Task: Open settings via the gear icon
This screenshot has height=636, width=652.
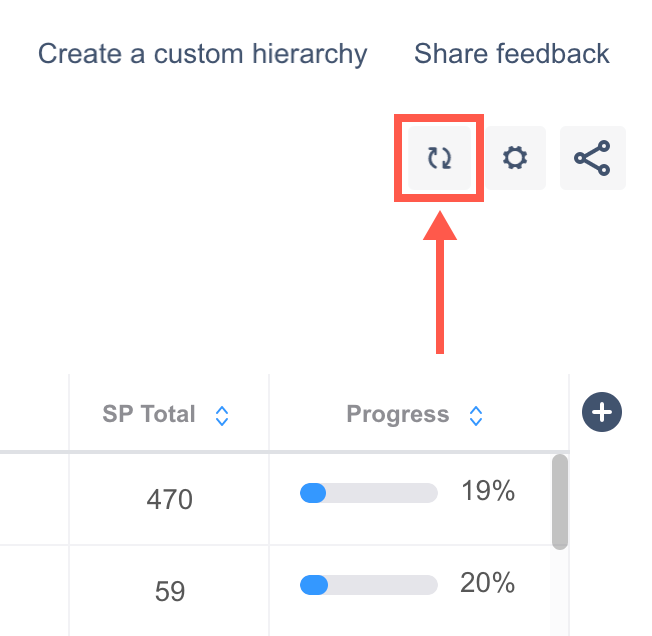Action: [x=515, y=158]
